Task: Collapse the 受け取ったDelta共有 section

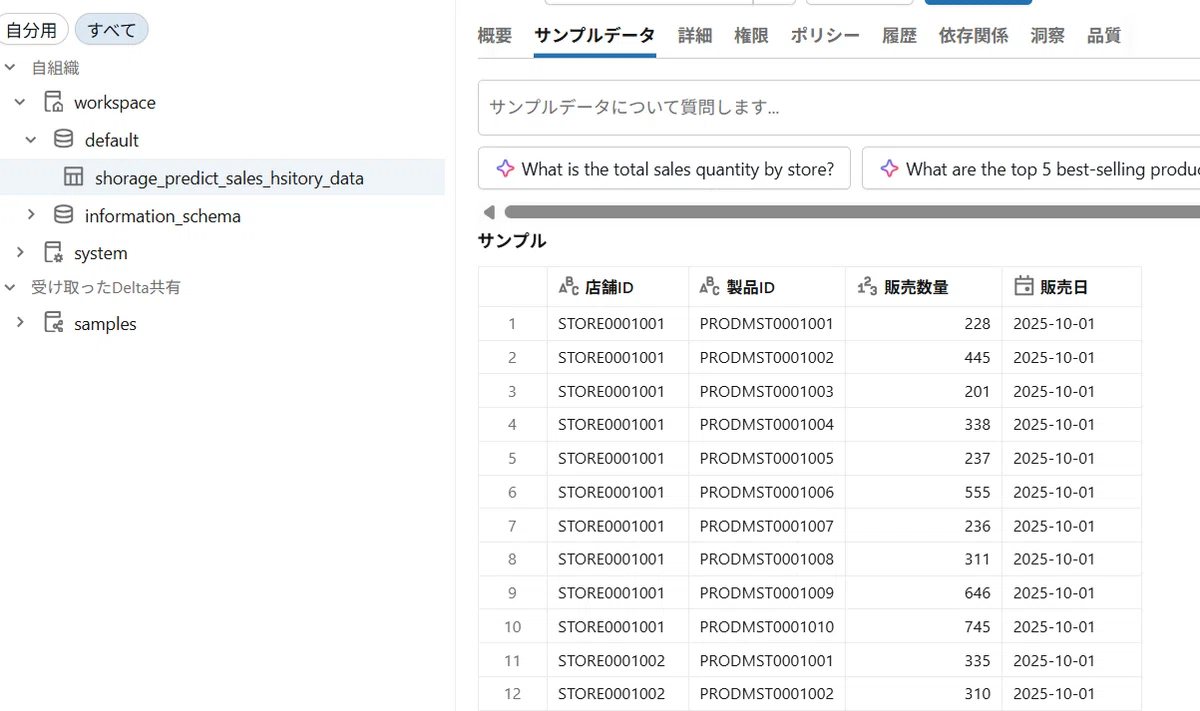Action: (10, 287)
